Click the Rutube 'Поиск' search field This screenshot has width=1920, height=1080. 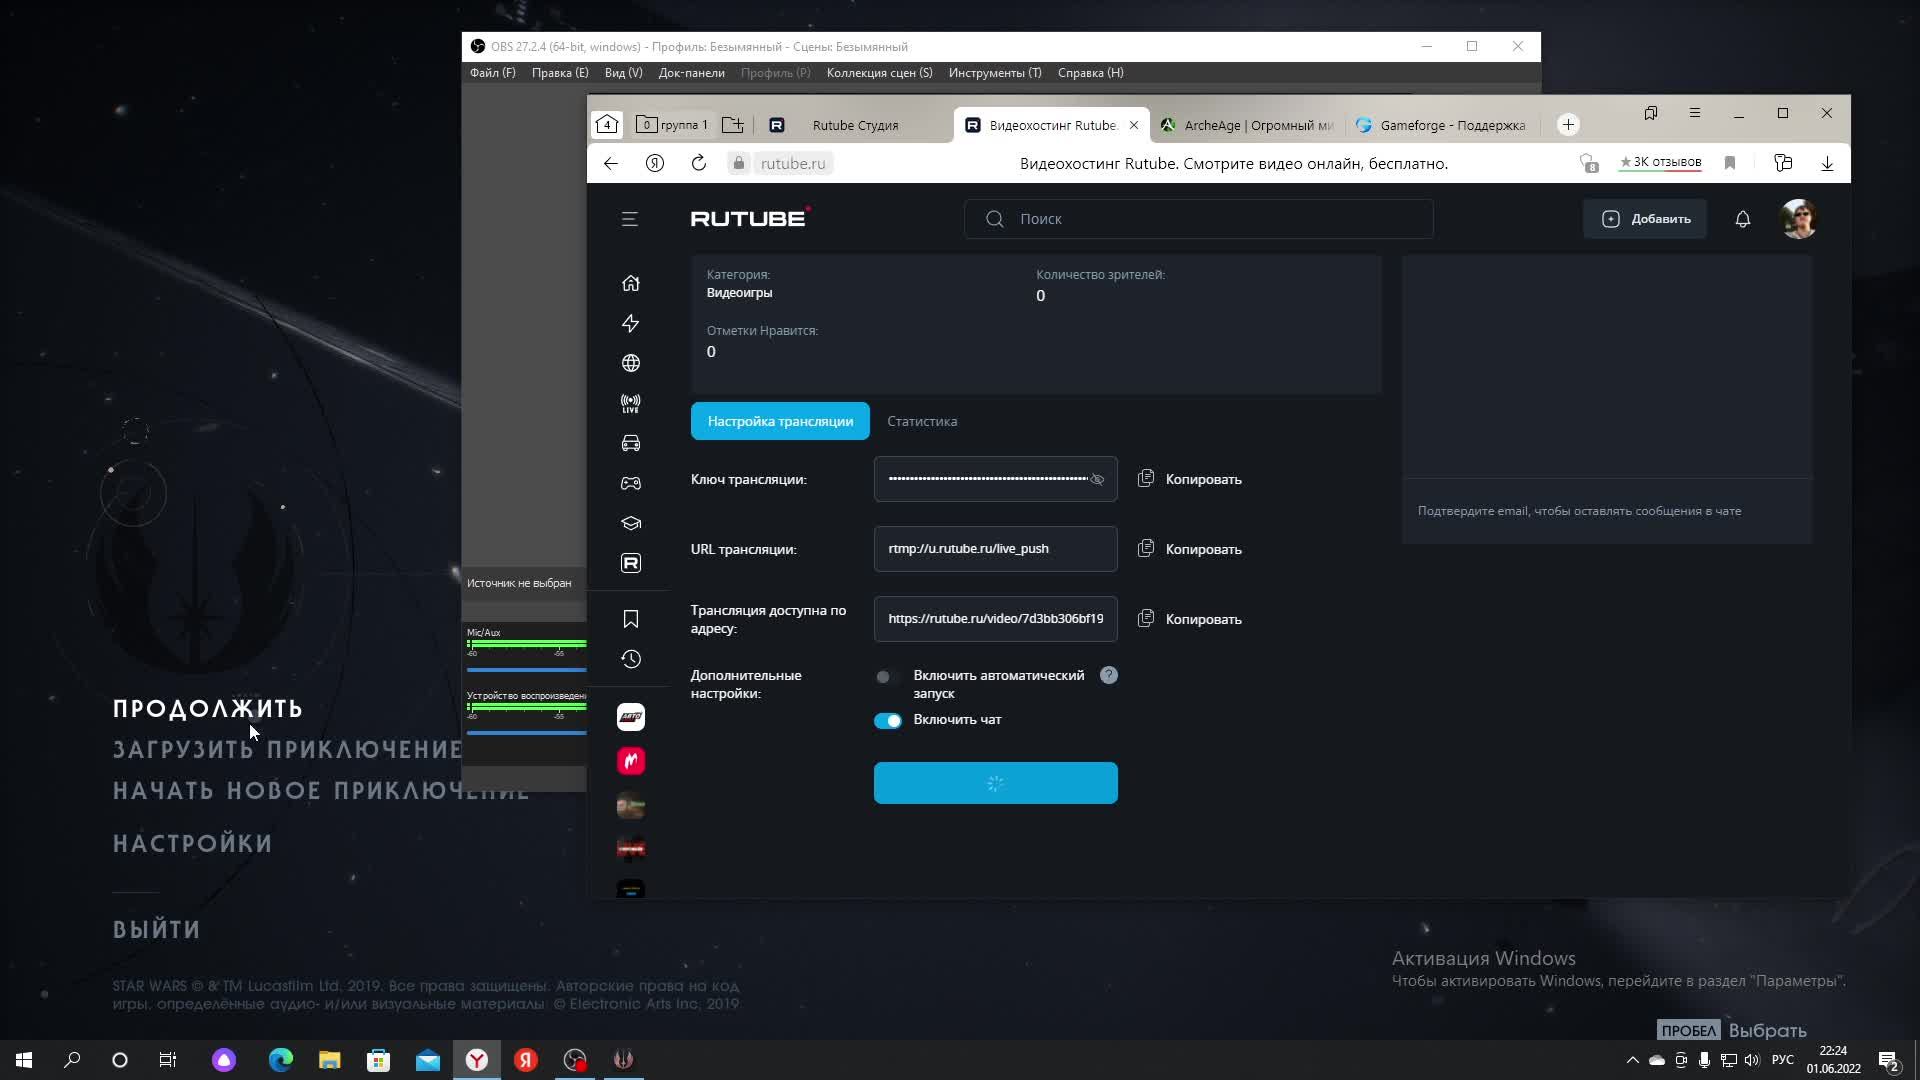[1200, 219]
